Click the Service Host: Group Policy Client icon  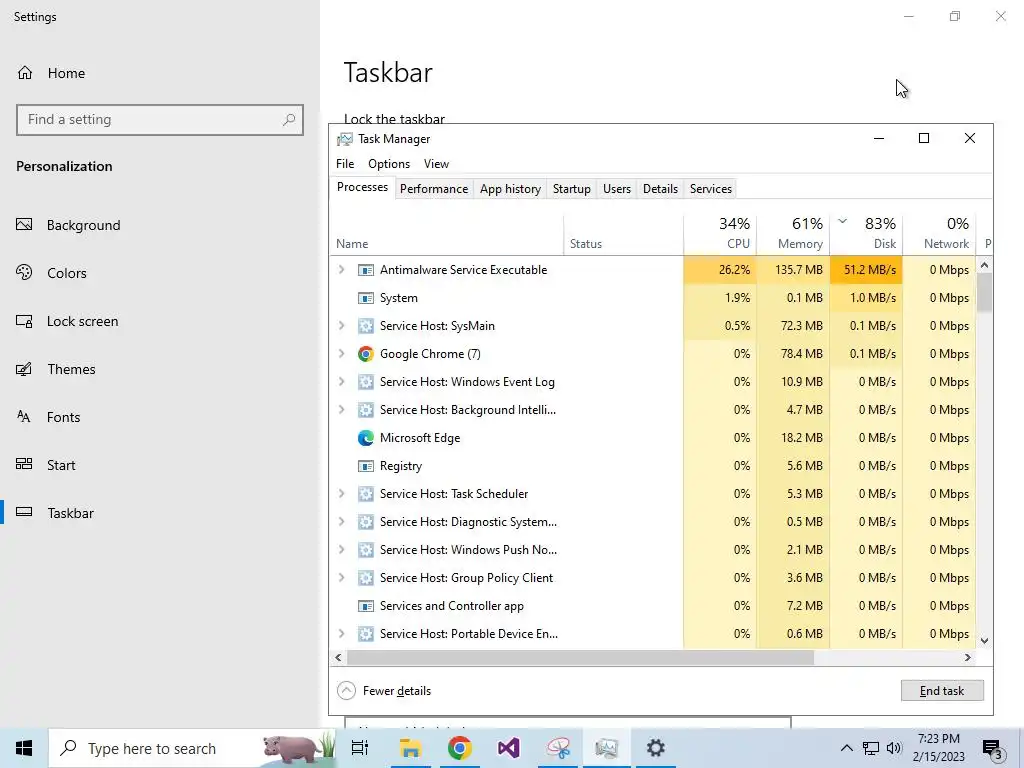(x=366, y=578)
